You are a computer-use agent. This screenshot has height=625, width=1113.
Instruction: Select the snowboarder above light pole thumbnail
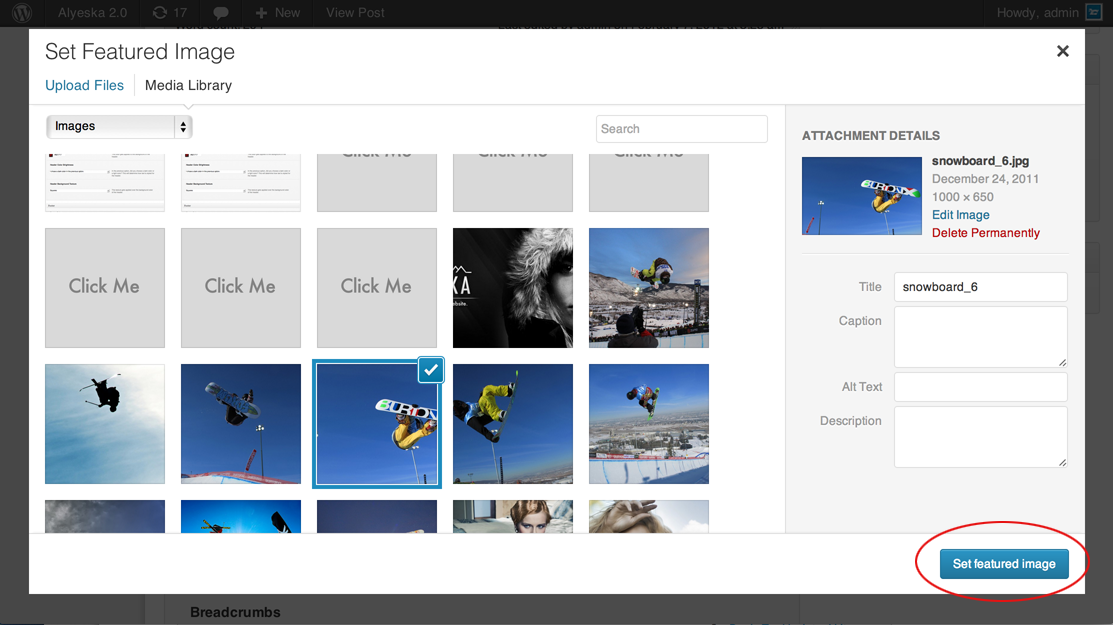(x=241, y=424)
